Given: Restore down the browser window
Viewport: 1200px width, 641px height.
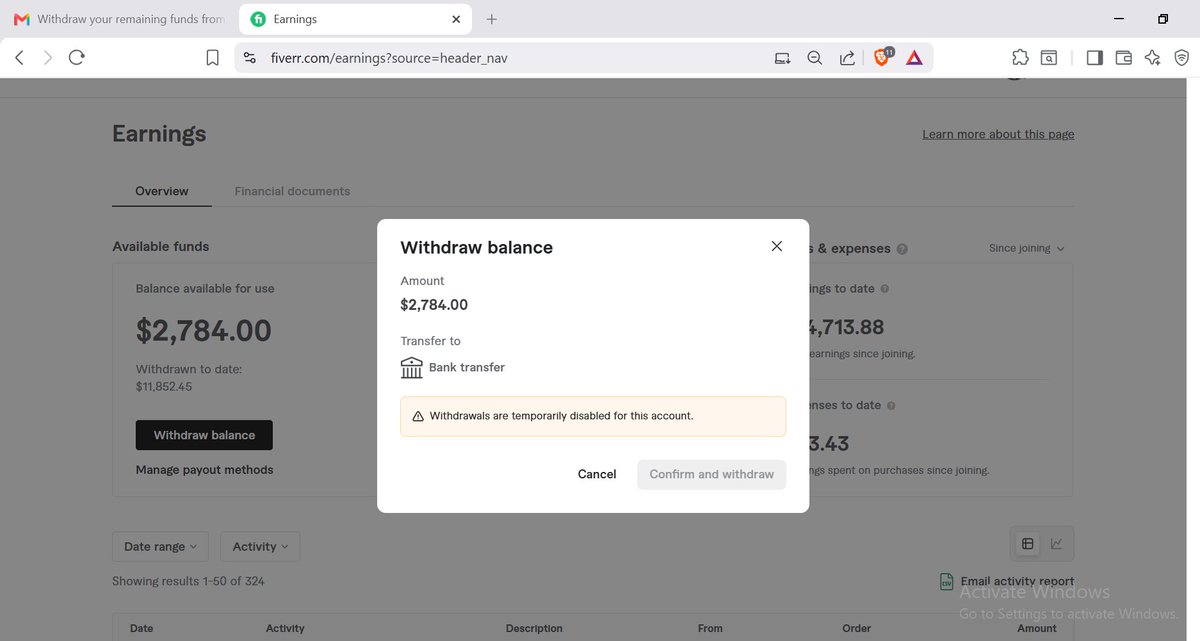Looking at the screenshot, I should tap(1163, 19).
